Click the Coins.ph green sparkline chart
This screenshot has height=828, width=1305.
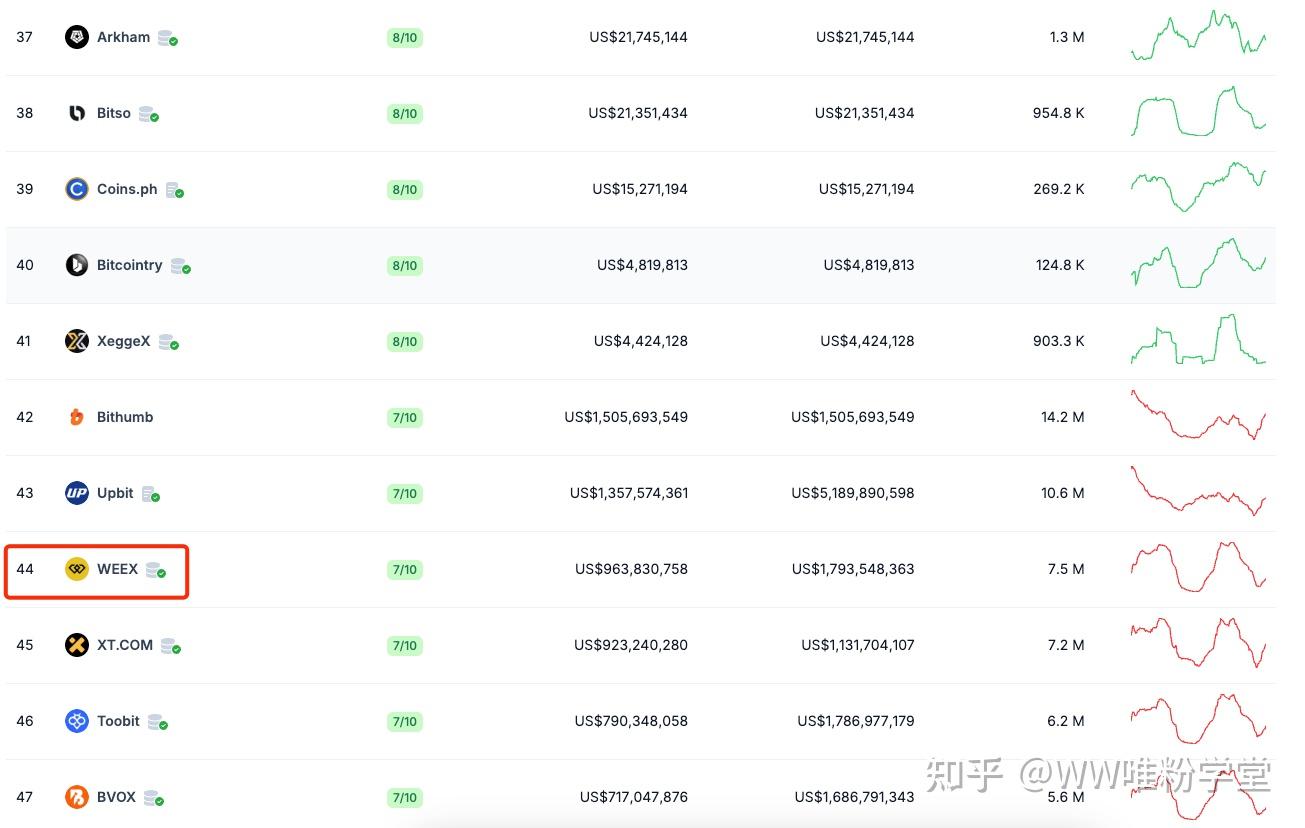pyautogui.click(x=1198, y=187)
